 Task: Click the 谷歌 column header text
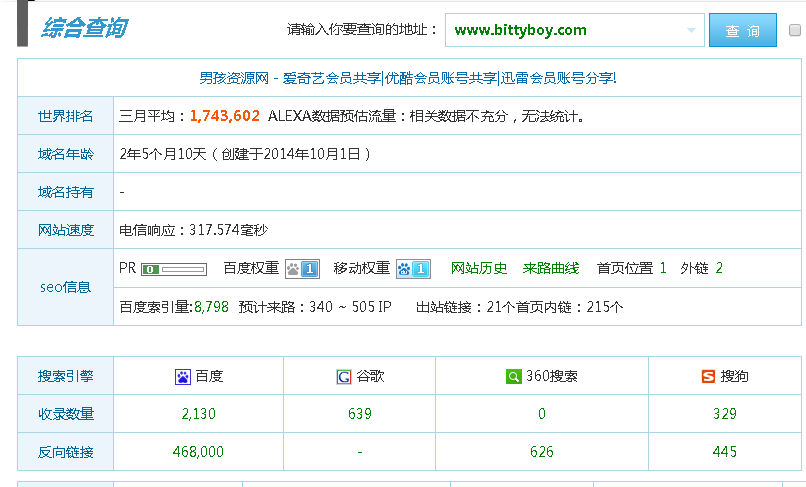371,376
